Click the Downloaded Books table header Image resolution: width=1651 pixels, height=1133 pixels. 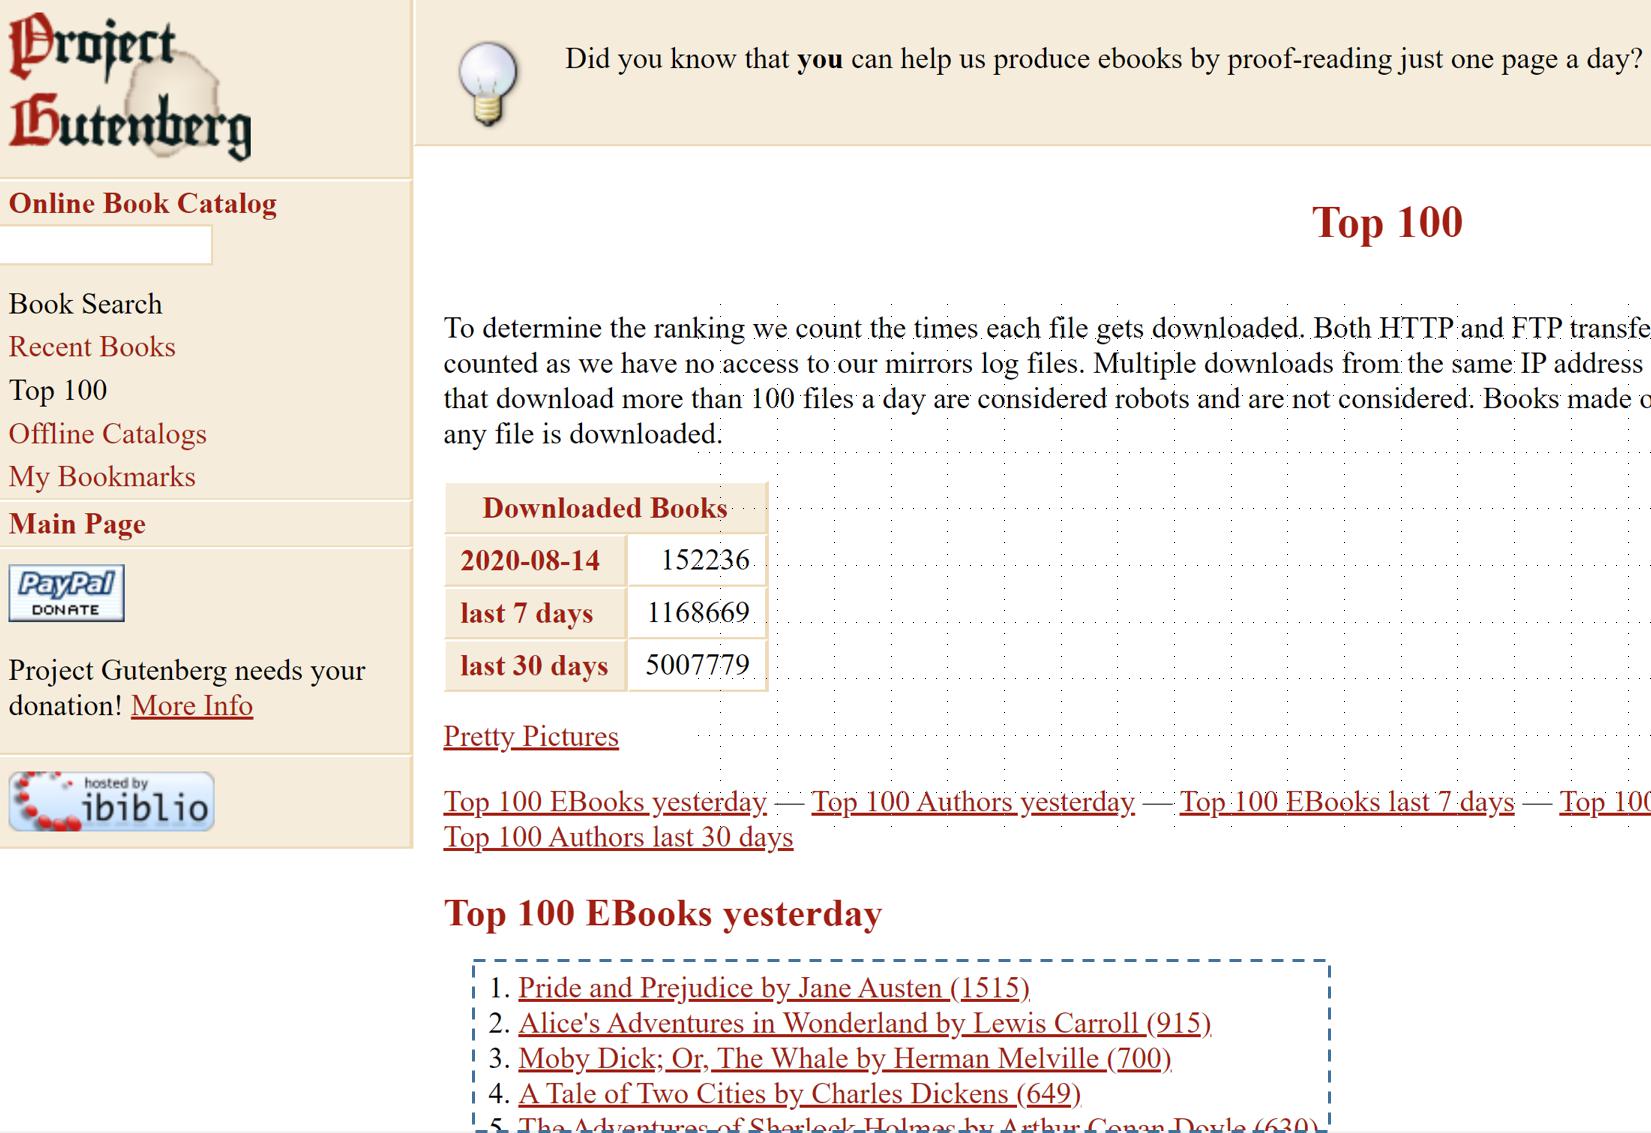[x=605, y=508]
